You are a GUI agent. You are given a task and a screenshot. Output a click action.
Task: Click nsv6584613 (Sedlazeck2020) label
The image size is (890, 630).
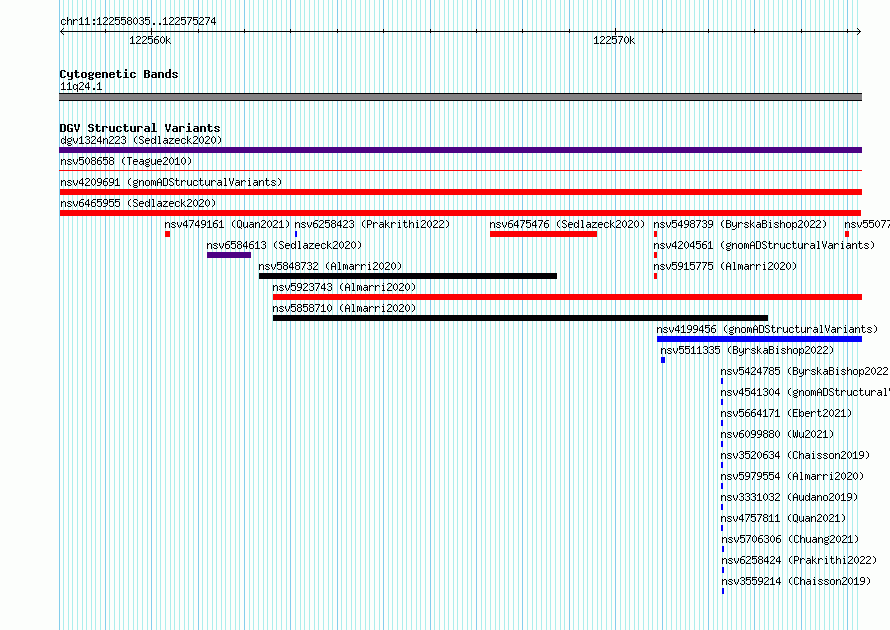tap(284, 245)
